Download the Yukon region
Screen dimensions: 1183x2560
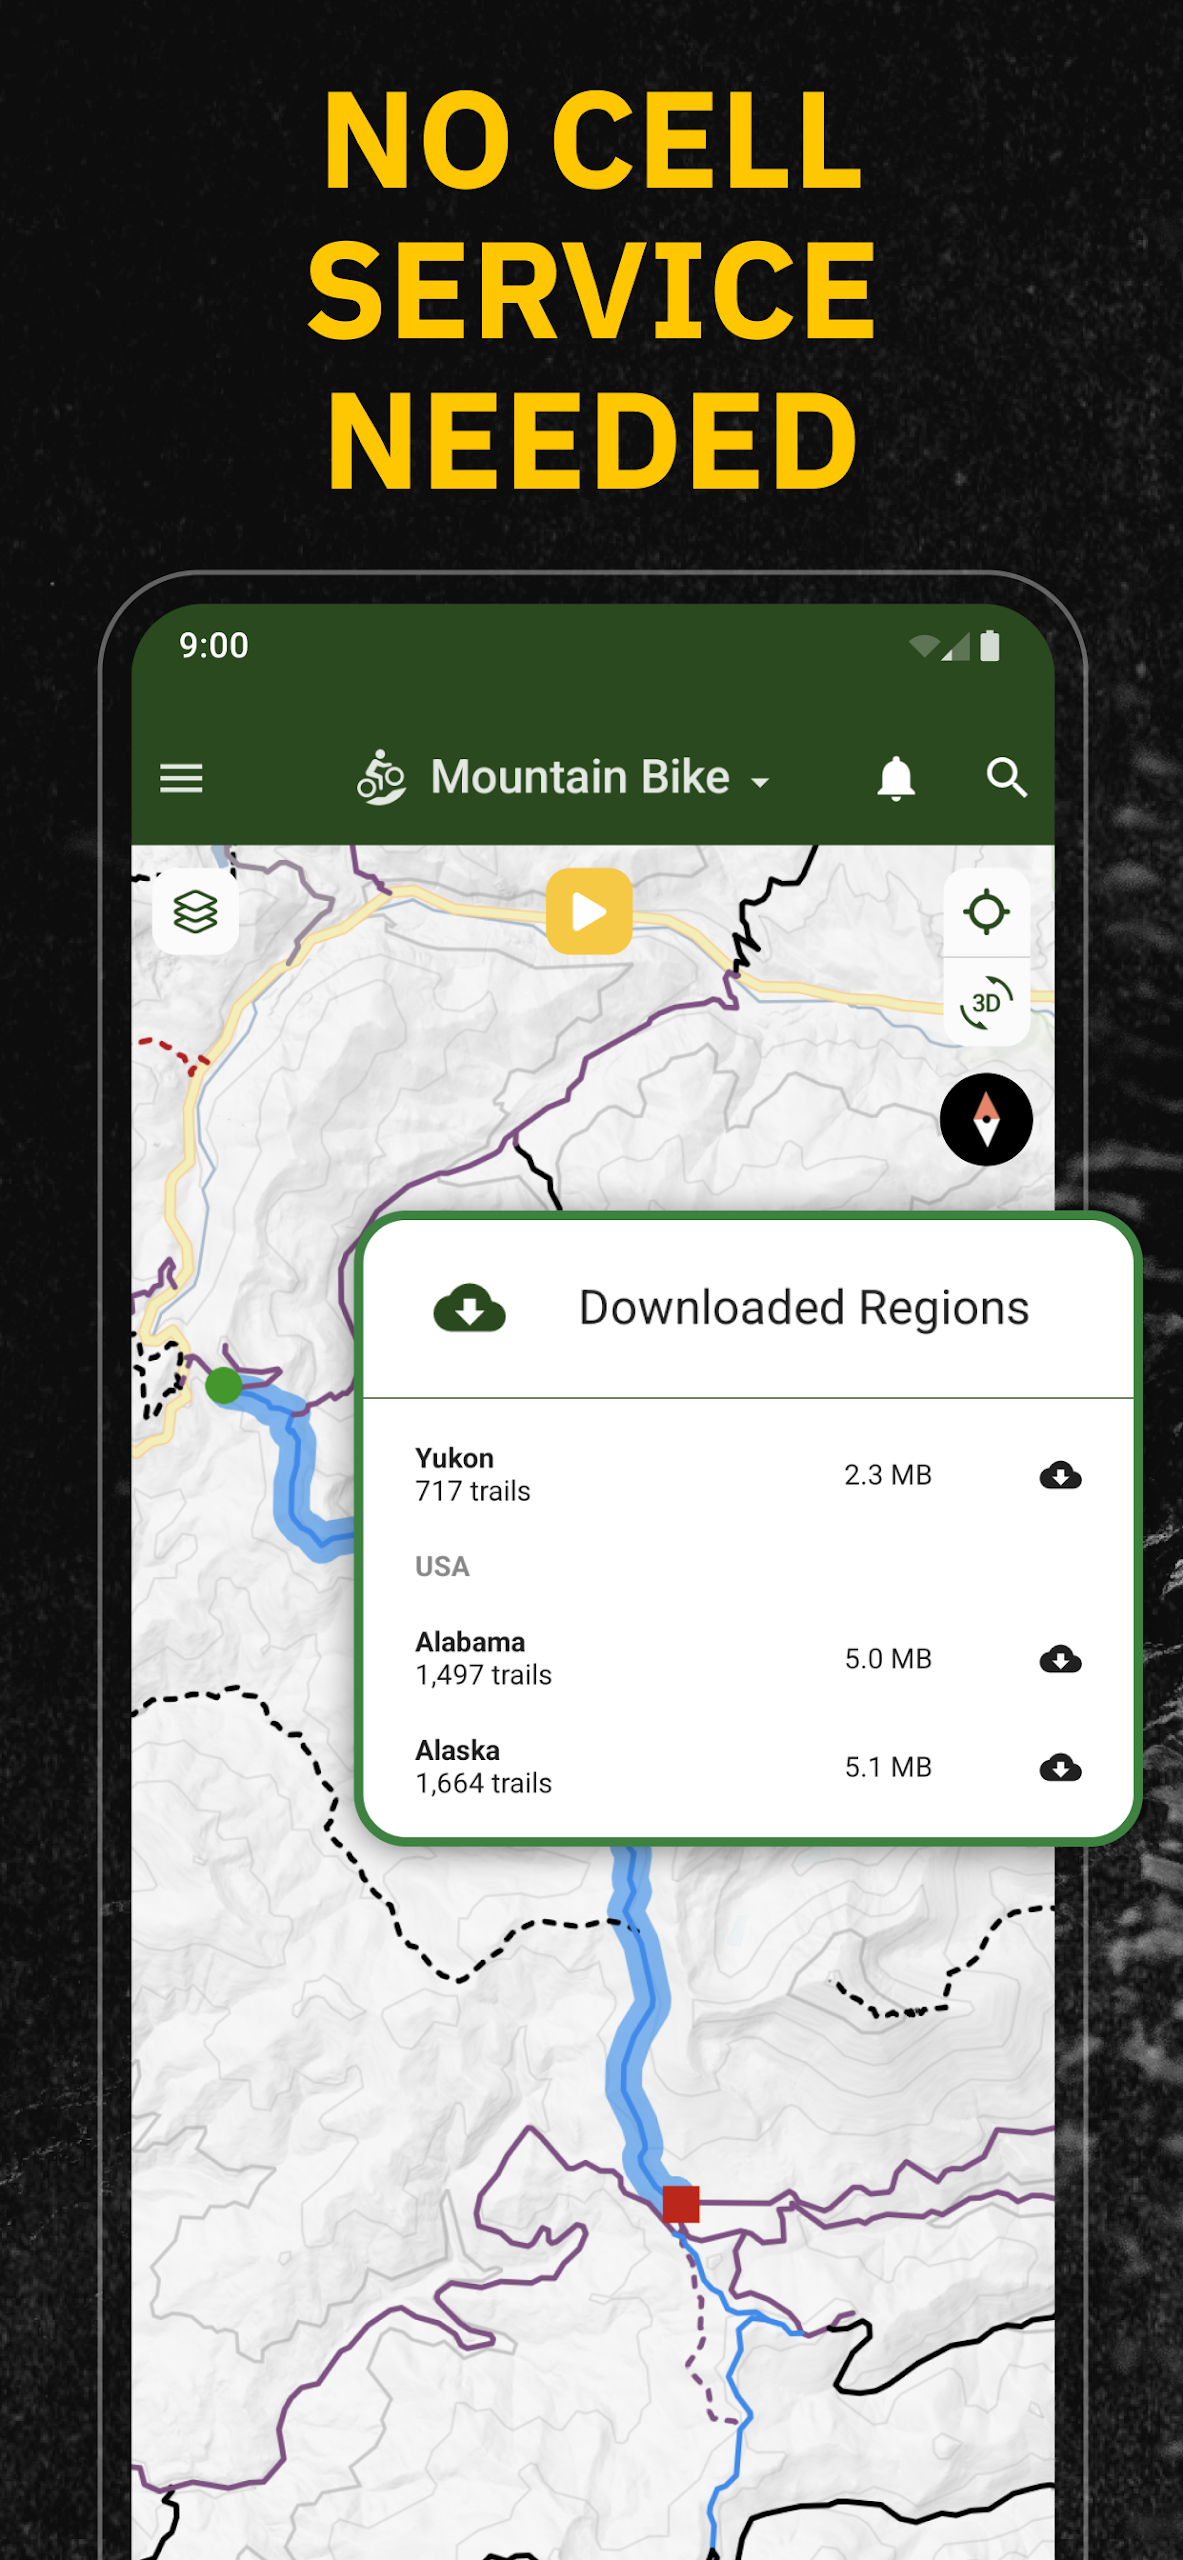pyautogui.click(x=1060, y=1475)
